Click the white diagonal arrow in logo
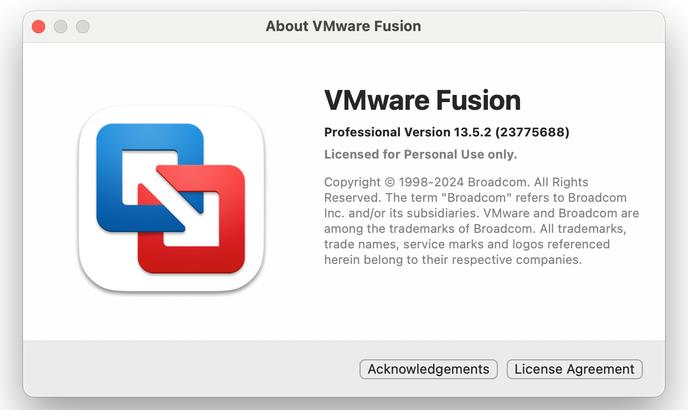Screen dimensions: 688x410 (169, 198)
